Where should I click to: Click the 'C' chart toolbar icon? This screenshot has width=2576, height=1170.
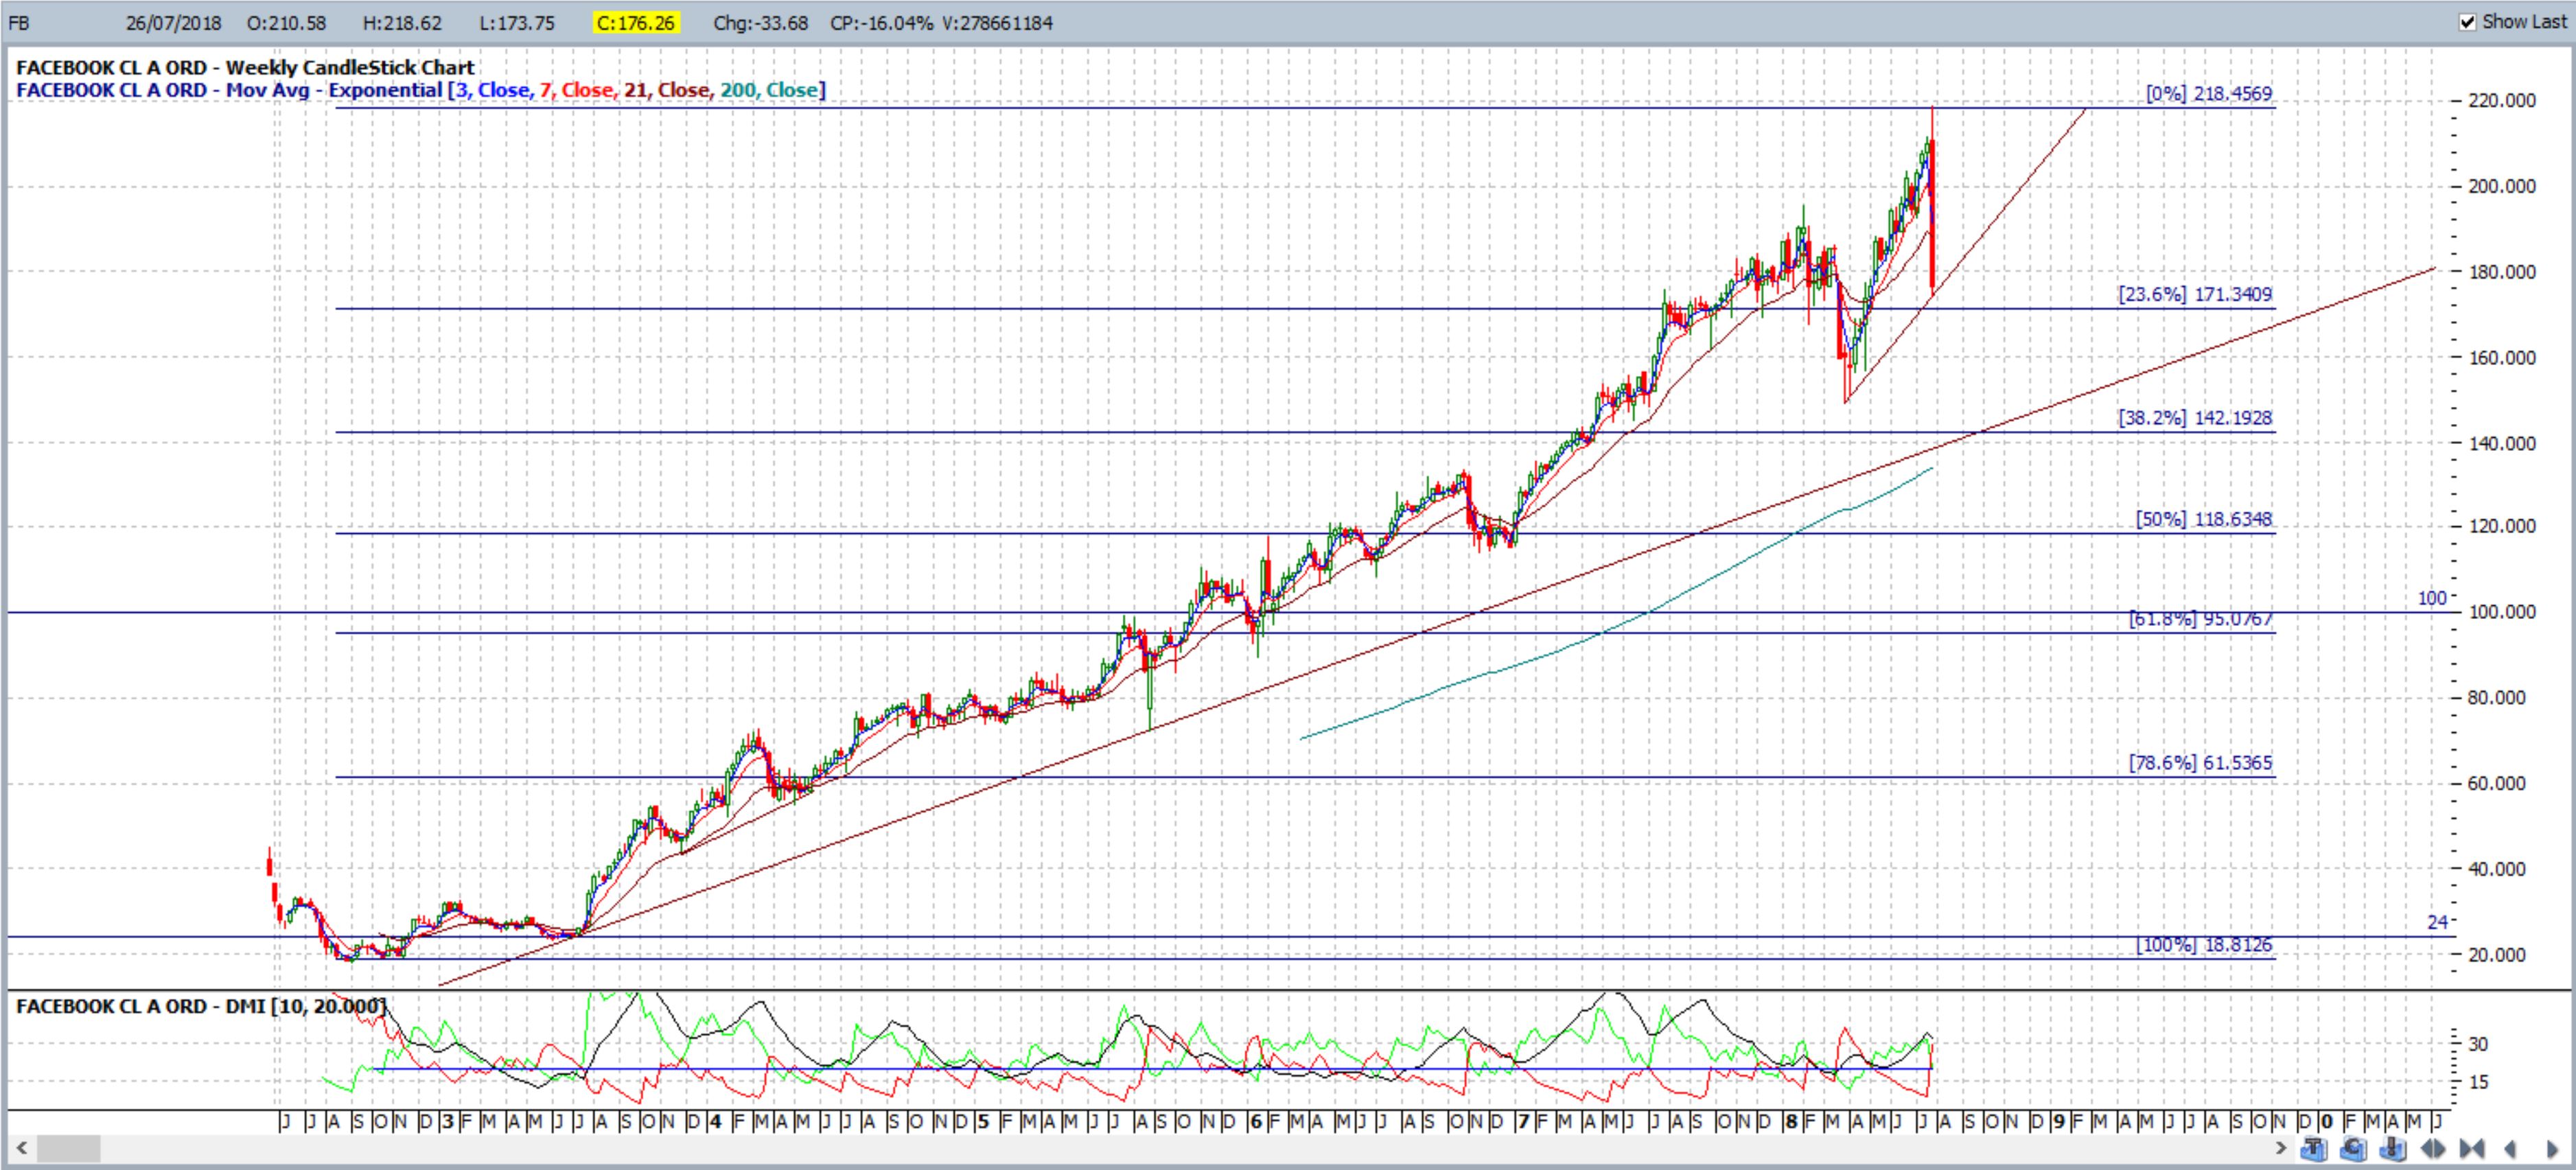point(2354,1149)
